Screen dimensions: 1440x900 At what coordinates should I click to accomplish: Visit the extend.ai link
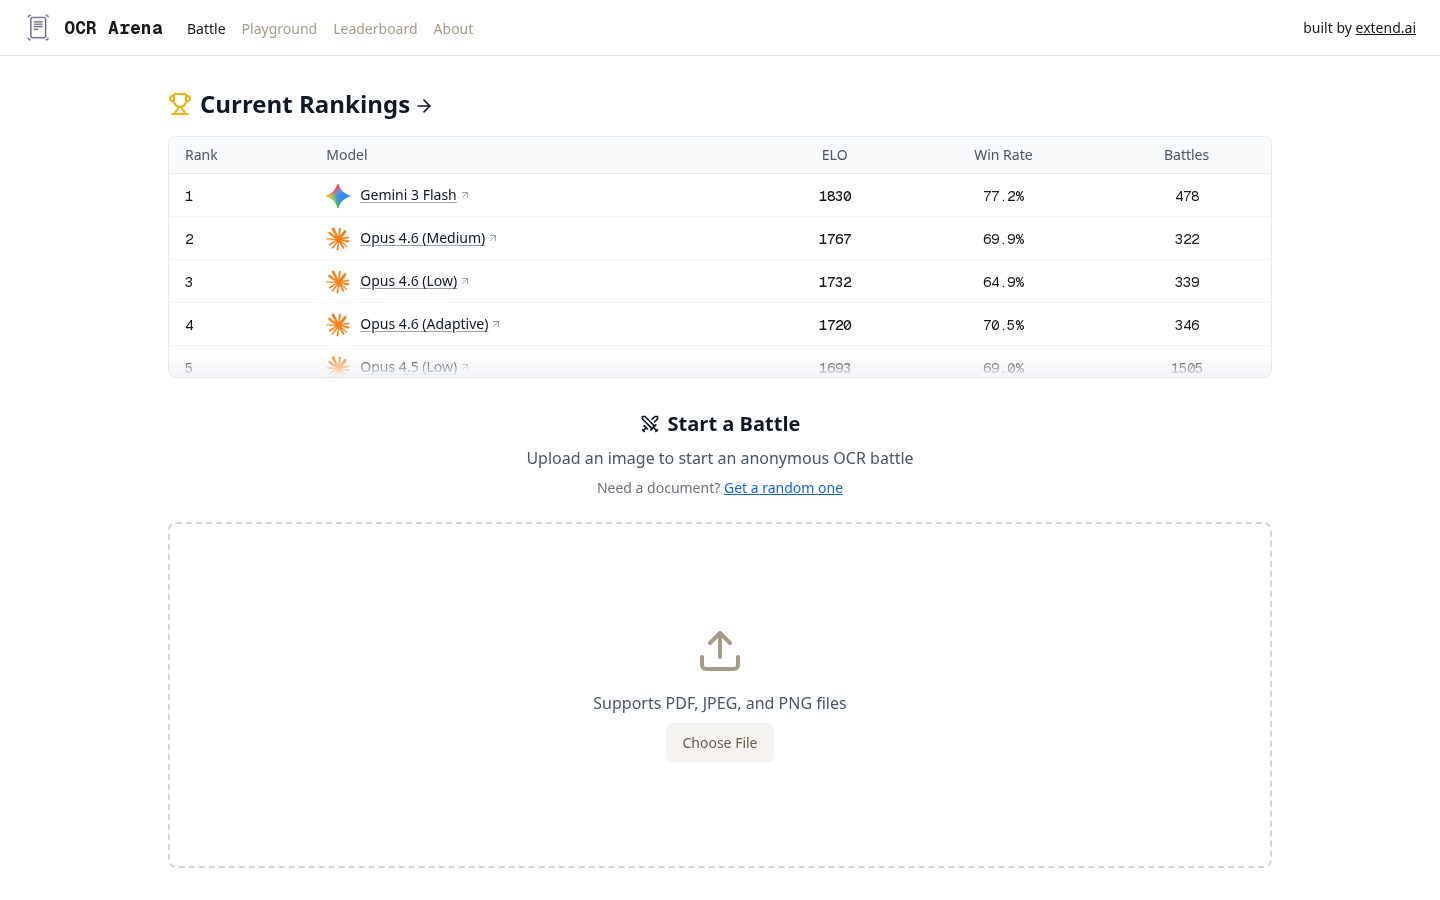pos(1385,28)
